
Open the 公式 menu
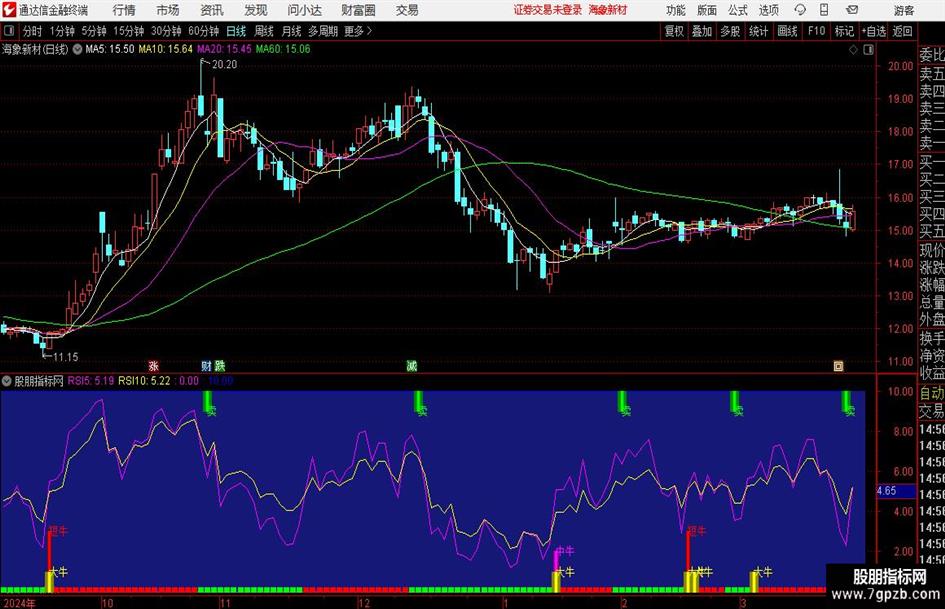(738, 10)
